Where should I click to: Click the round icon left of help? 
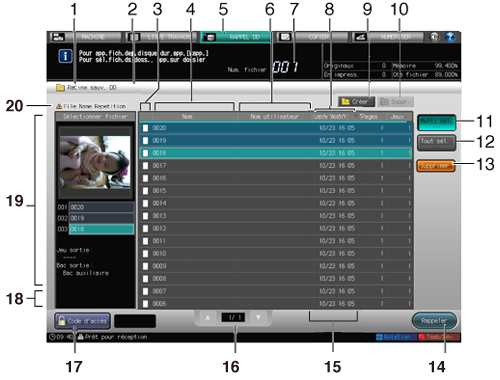coord(434,37)
